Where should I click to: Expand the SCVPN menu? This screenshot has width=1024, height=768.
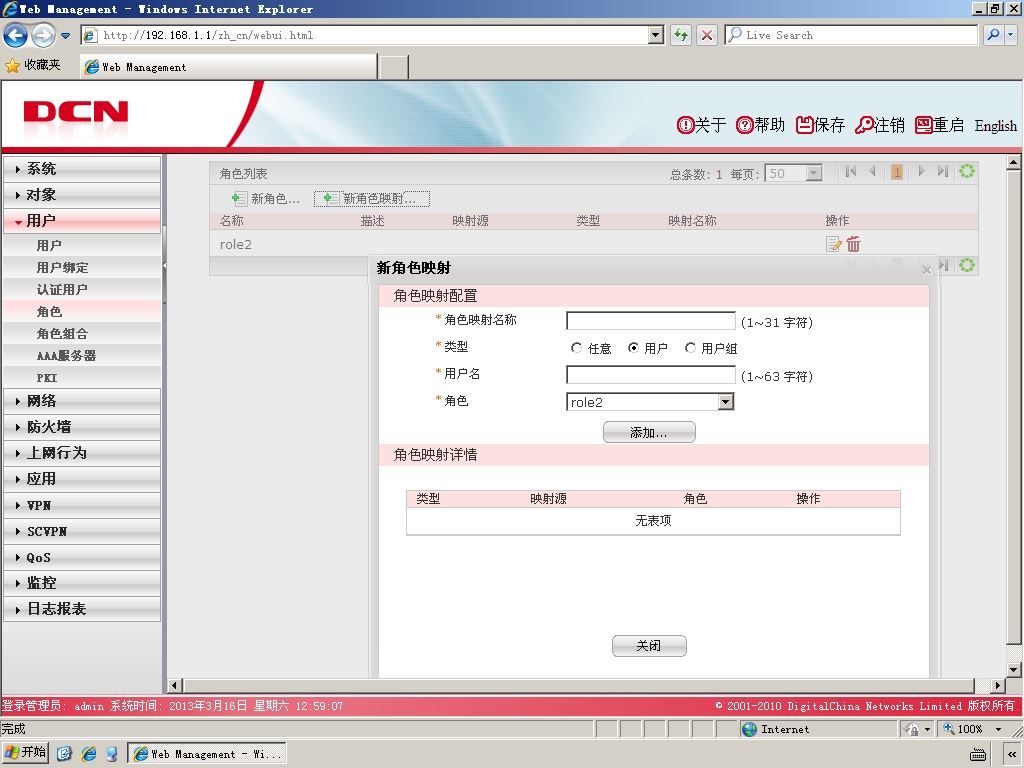click(x=82, y=532)
